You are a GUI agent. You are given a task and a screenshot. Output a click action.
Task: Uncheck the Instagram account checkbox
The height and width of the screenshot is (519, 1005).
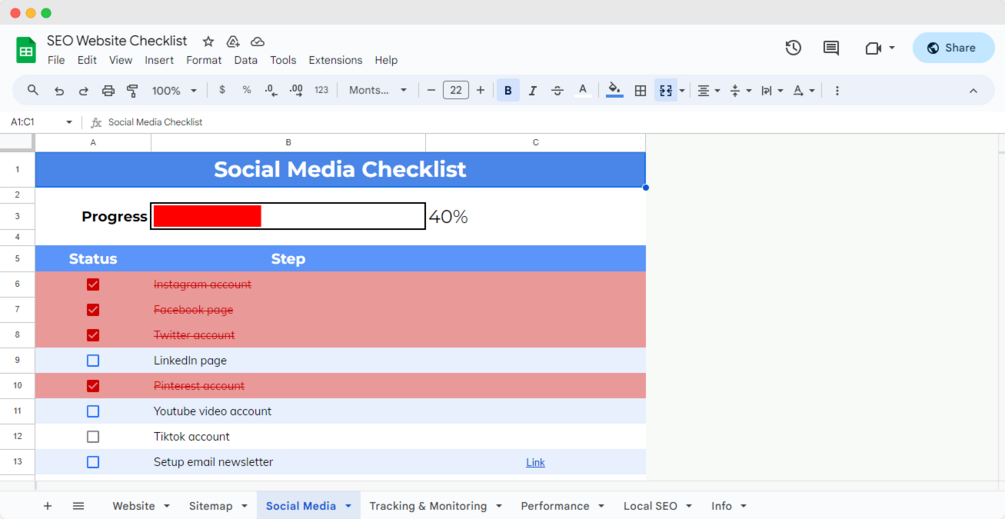tap(93, 284)
